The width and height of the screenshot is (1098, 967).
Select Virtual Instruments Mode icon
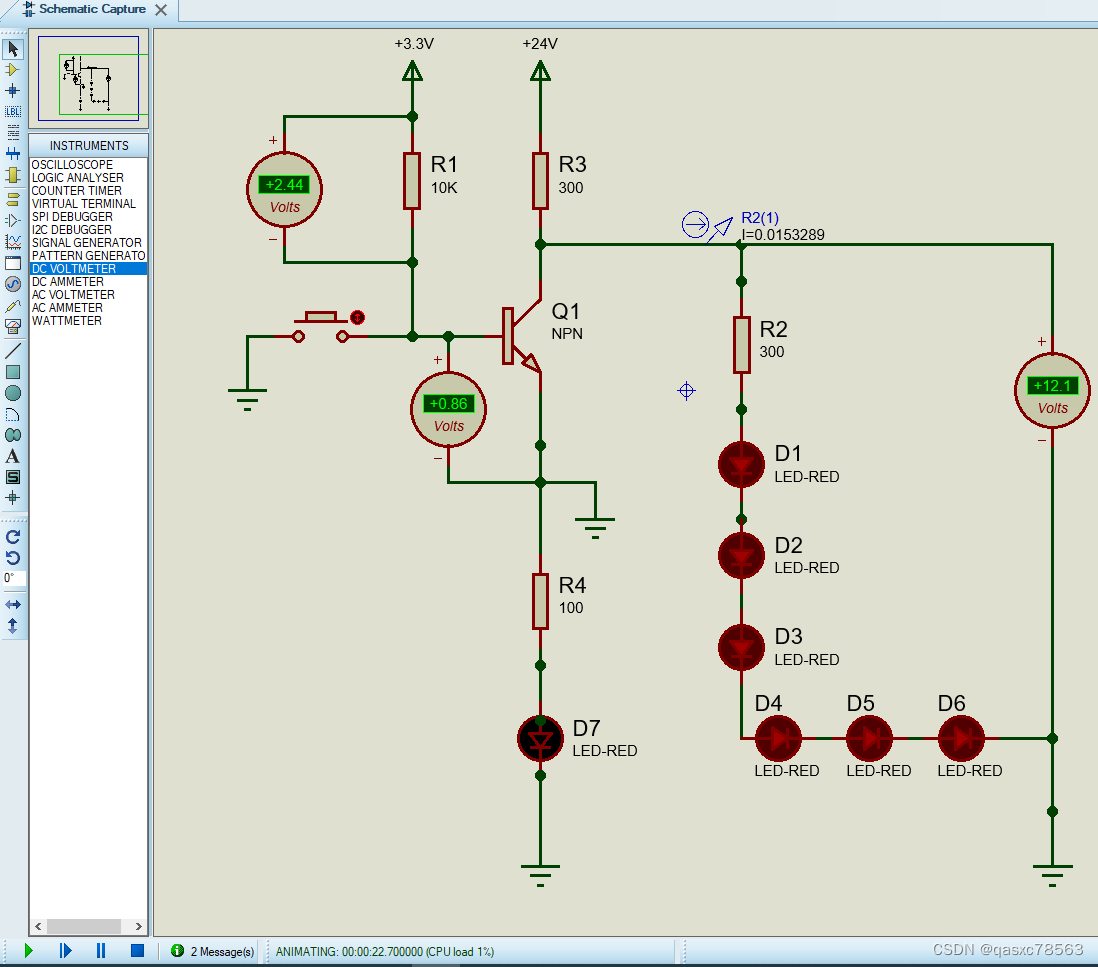pyautogui.click(x=13, y=326)
